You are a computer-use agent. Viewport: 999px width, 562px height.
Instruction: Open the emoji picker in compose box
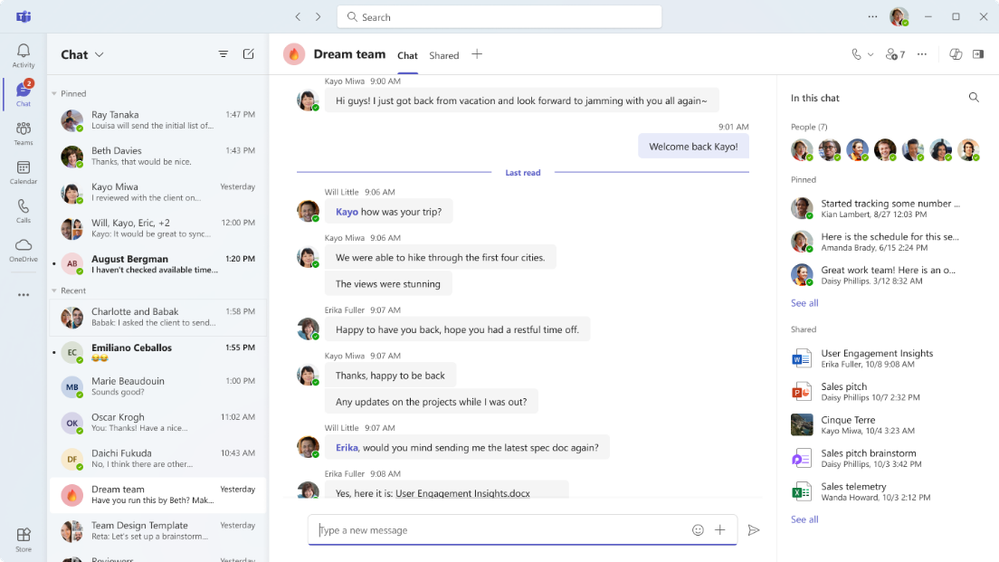(698, 530)
